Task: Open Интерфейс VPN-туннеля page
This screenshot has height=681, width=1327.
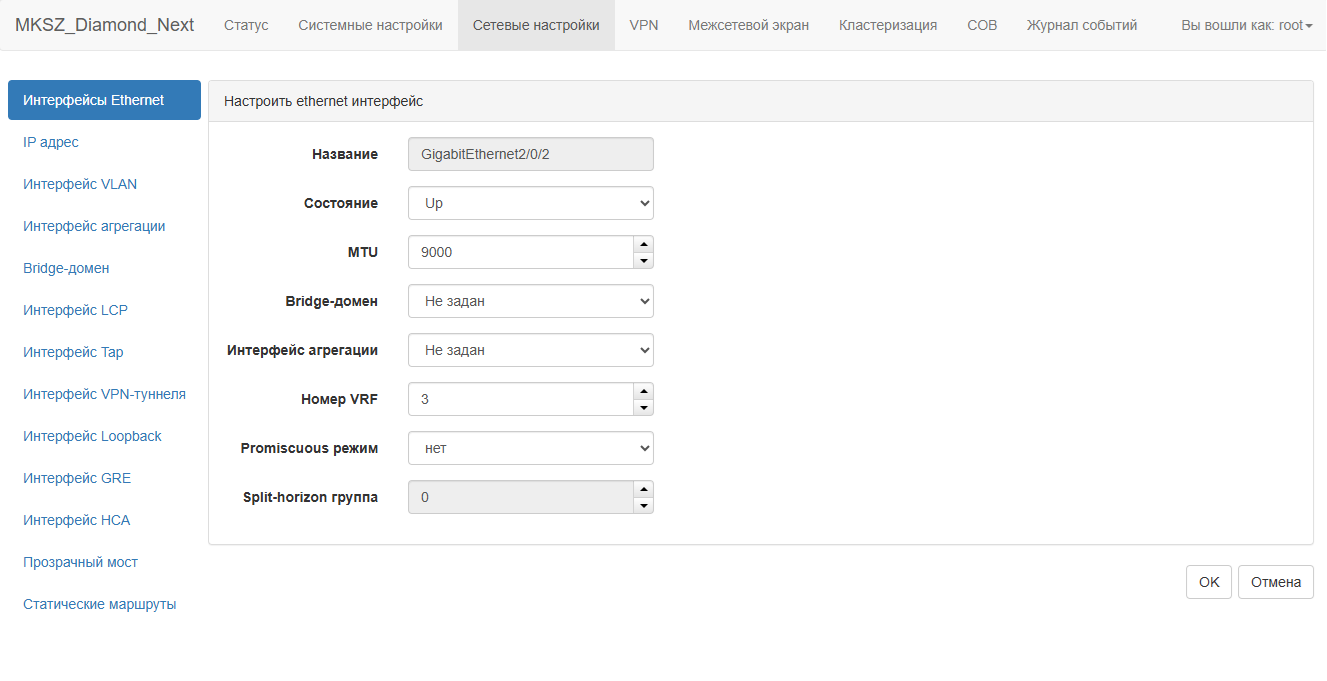Action: pyautogui.click(x=104, y=394)
